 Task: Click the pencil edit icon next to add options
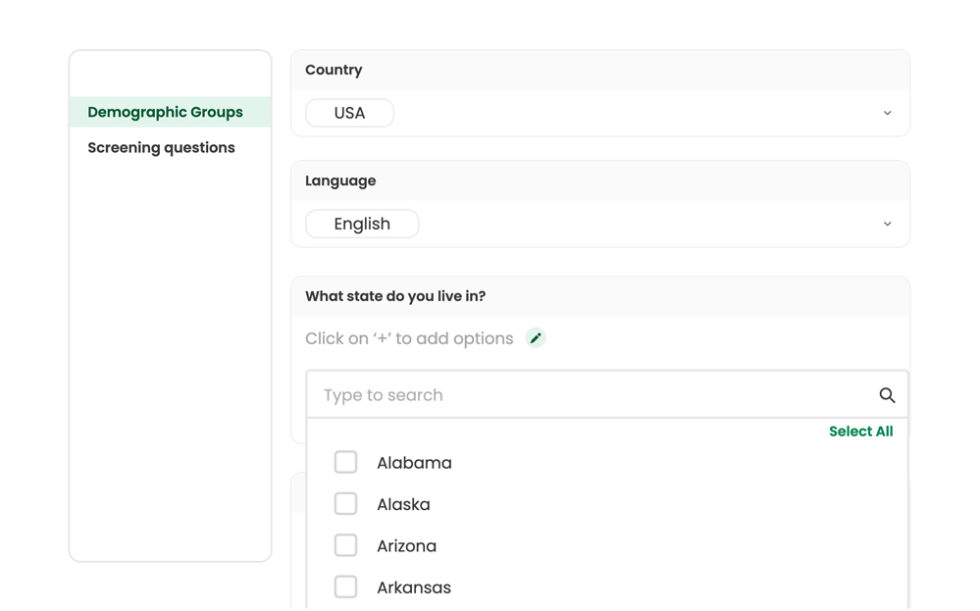[x=536, y=338]
